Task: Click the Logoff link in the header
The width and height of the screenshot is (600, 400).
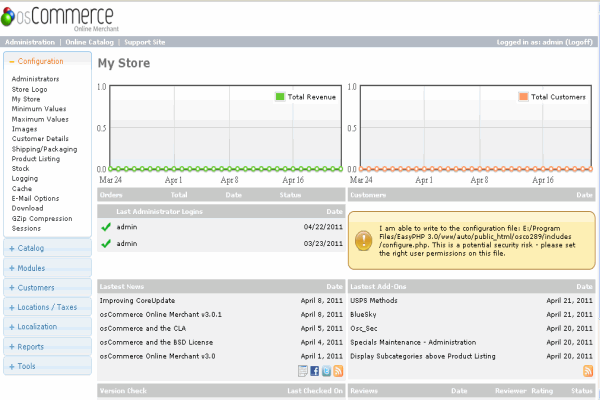Action: (579, 42)
